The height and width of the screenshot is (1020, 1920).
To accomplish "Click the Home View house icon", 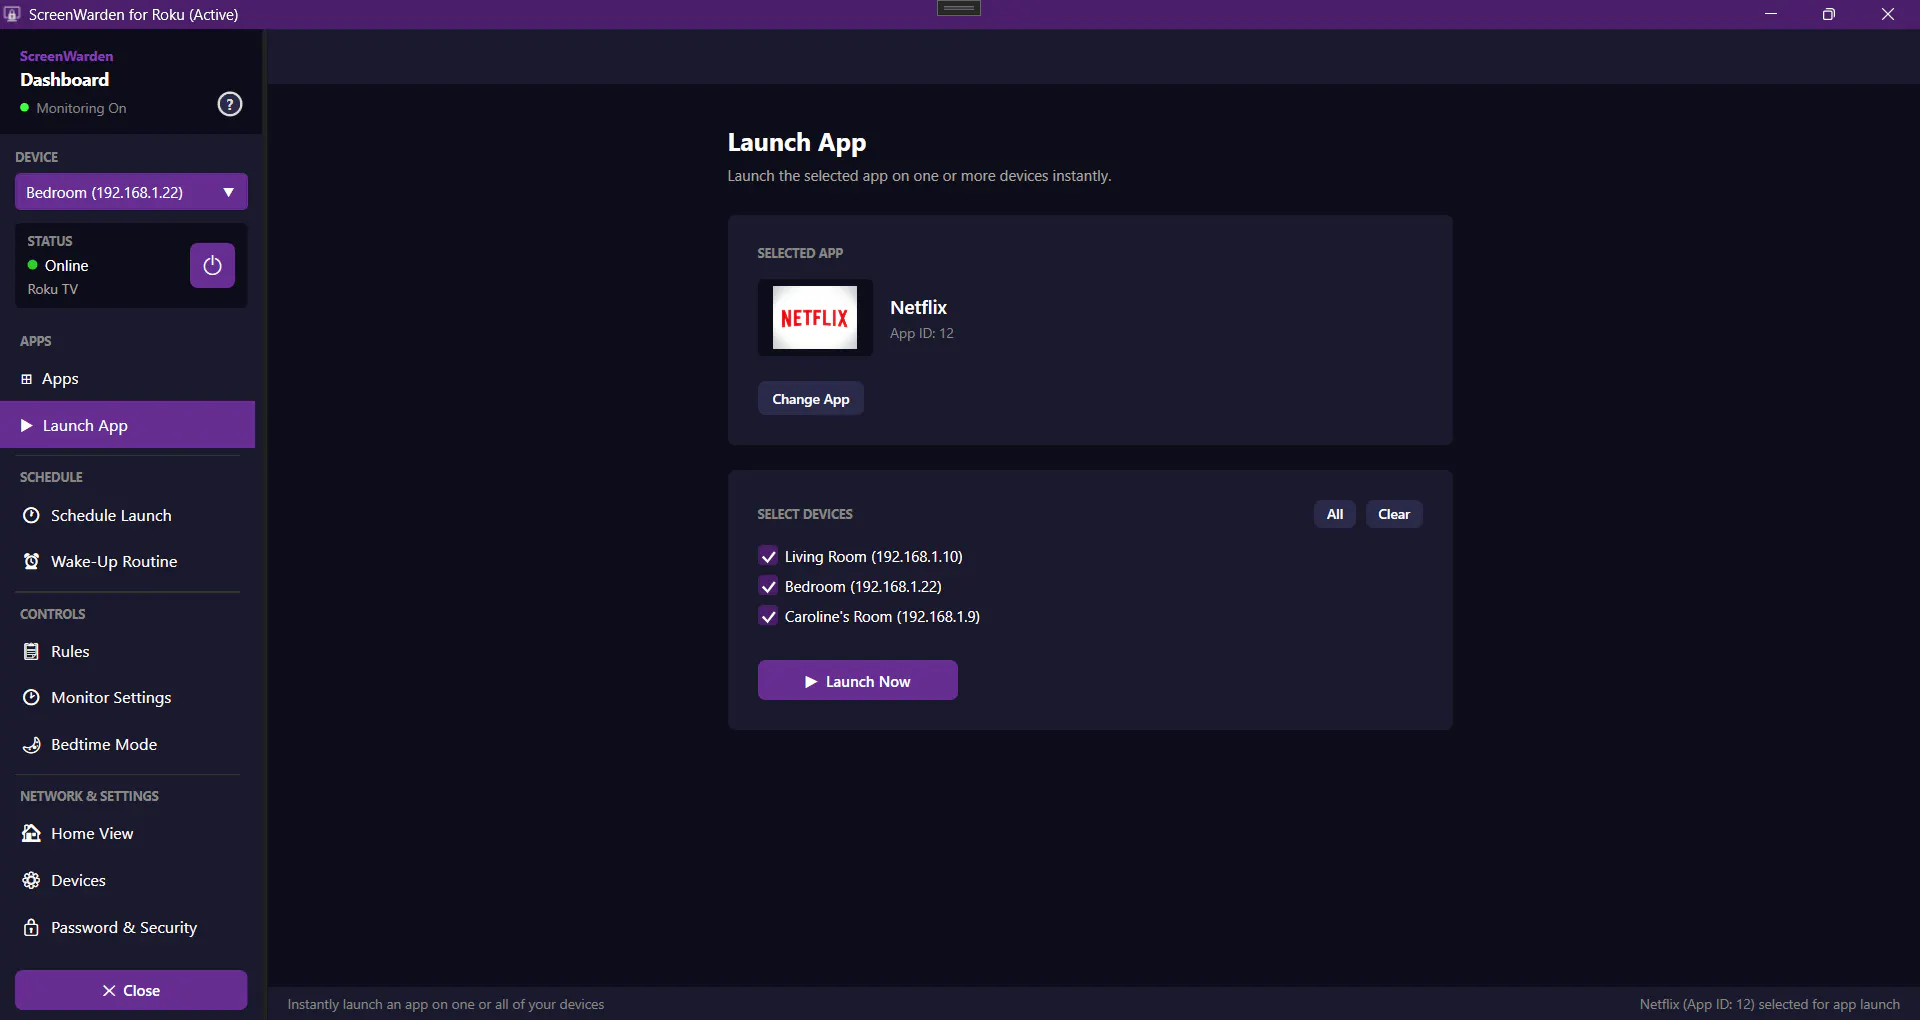I will (x=31, y=833).
